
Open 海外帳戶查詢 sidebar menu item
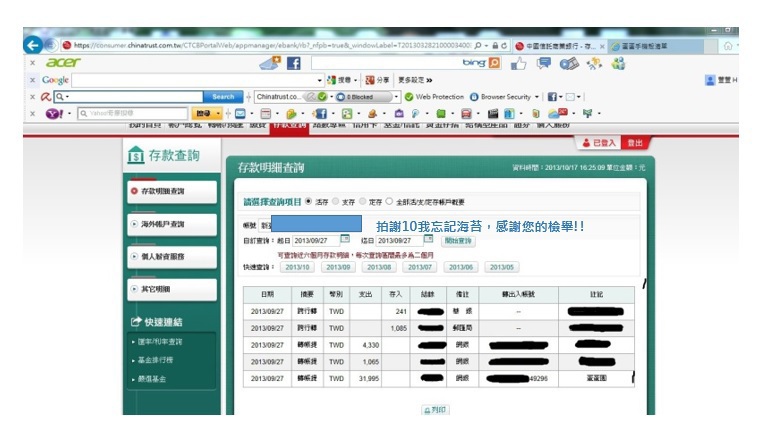click(x=170, y=224)
